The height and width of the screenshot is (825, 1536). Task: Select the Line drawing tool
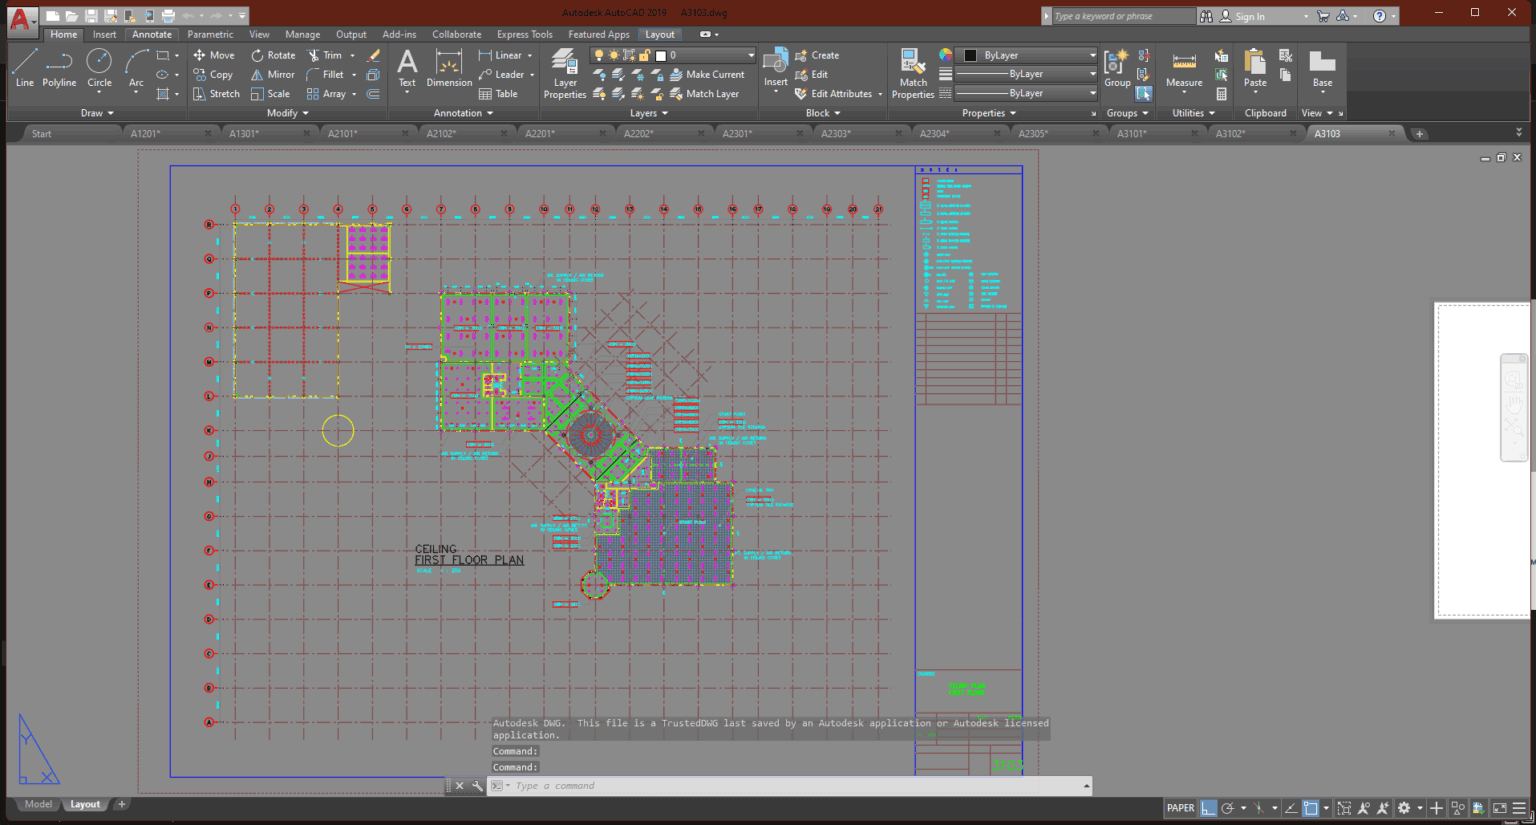[24, 69]
